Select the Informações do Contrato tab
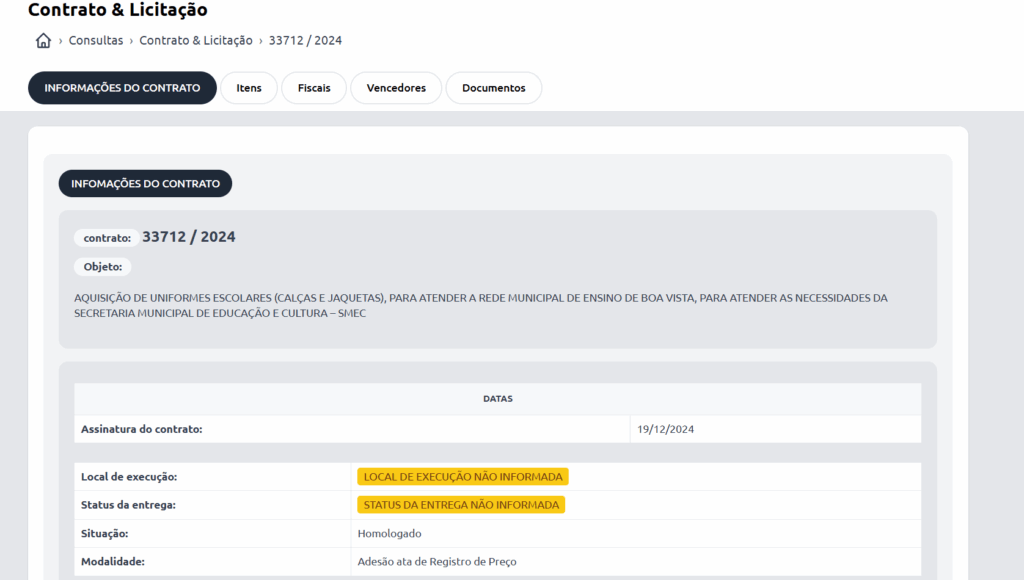Image resolution: width=1024 pixels, height=580 pixels. pos(122,88)
